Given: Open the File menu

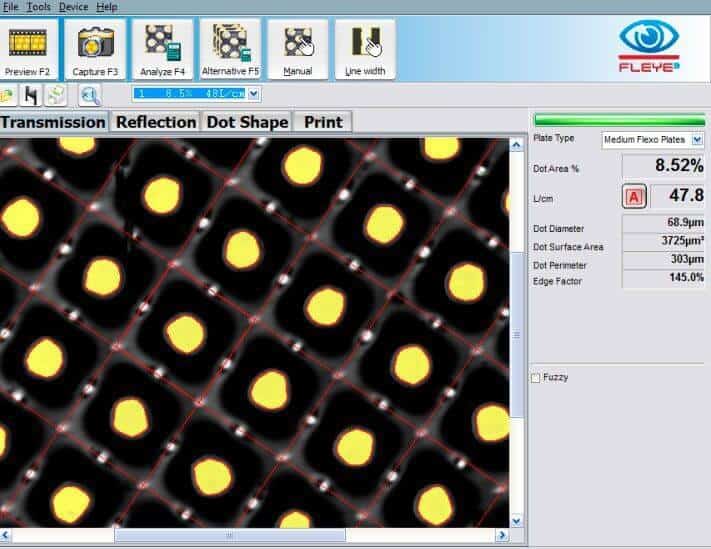Looking at the screenshot, I should [x=10, y=7].
